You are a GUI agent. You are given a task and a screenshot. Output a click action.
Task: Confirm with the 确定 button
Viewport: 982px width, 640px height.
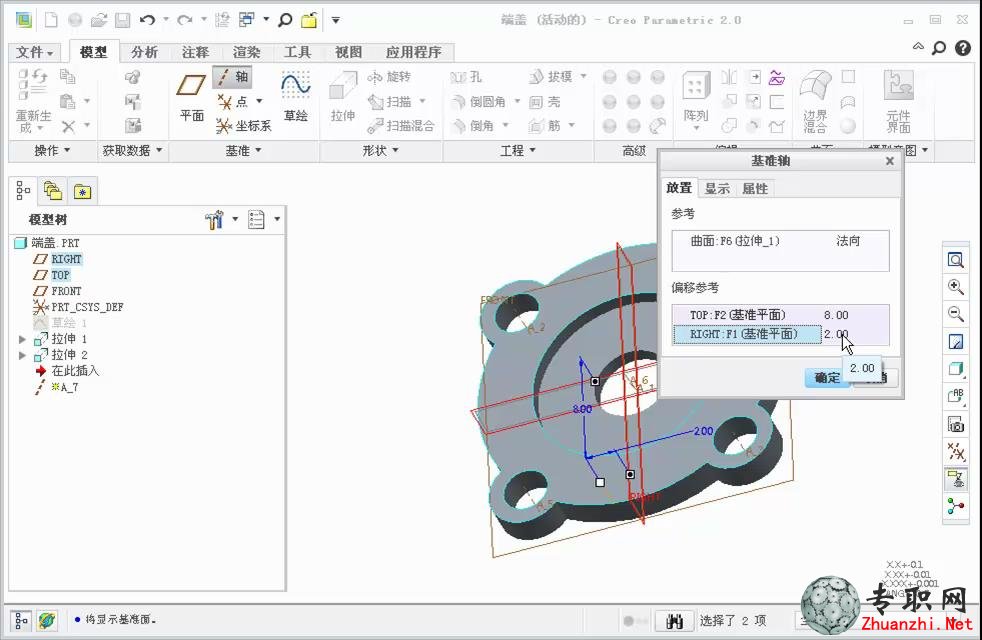tap(827, 378)
